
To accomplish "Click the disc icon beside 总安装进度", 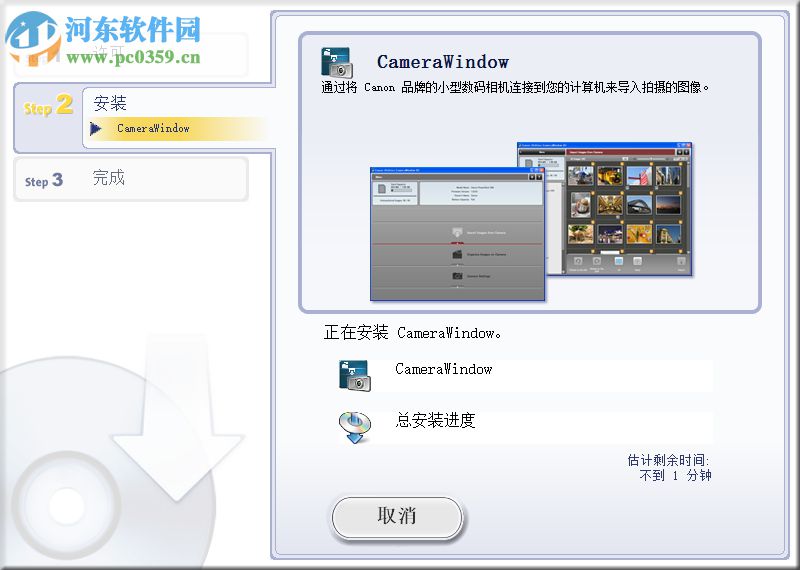I will [x=355, y=427].
